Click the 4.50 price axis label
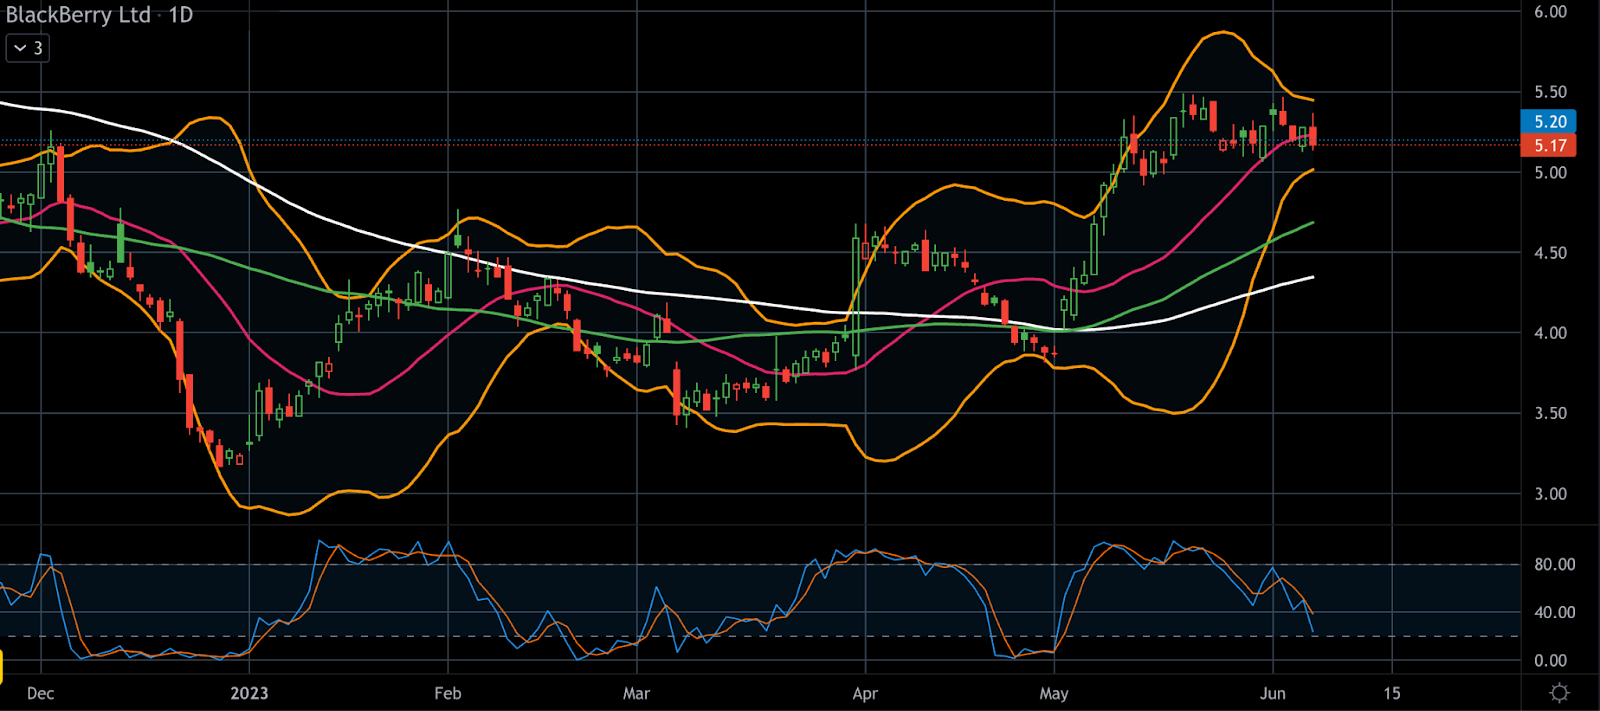1600x711 pixels. point(1550,253)
